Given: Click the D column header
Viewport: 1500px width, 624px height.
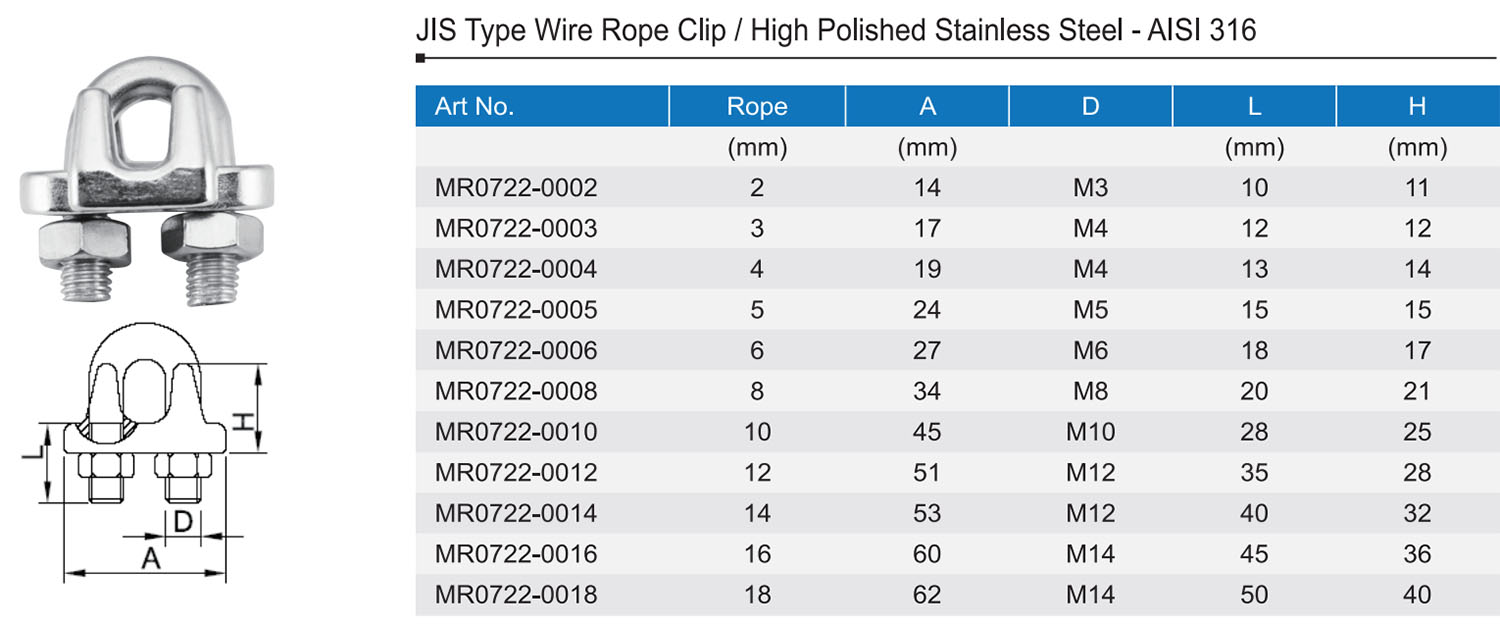Looking at the screenshot, I should tap(1090, 107).
